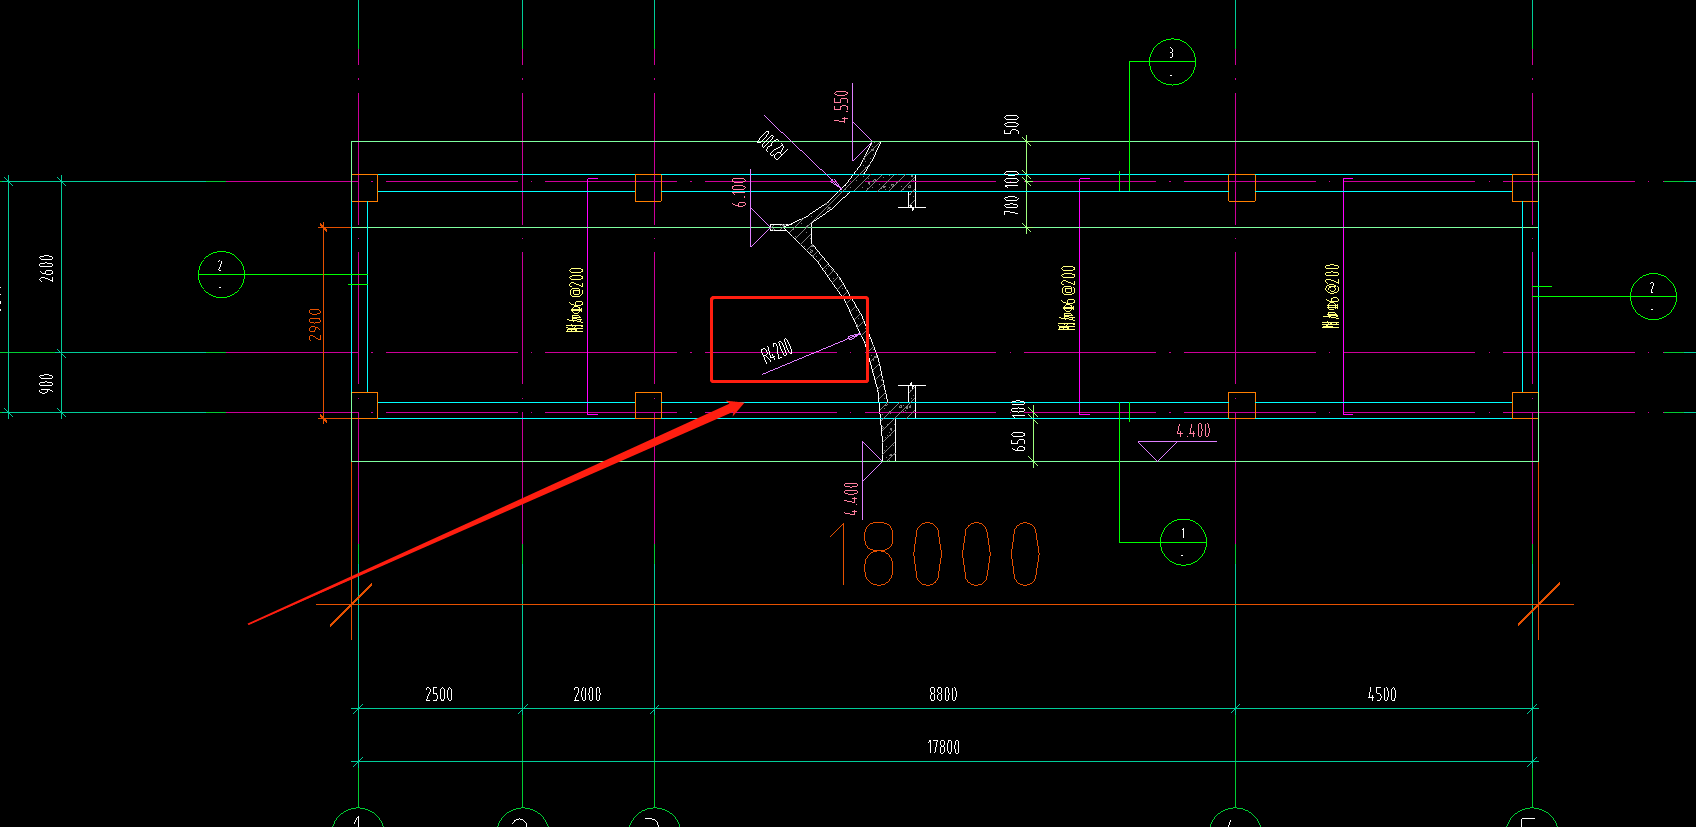Select the 500 vertical dimension

click(x=1012, y=124)
